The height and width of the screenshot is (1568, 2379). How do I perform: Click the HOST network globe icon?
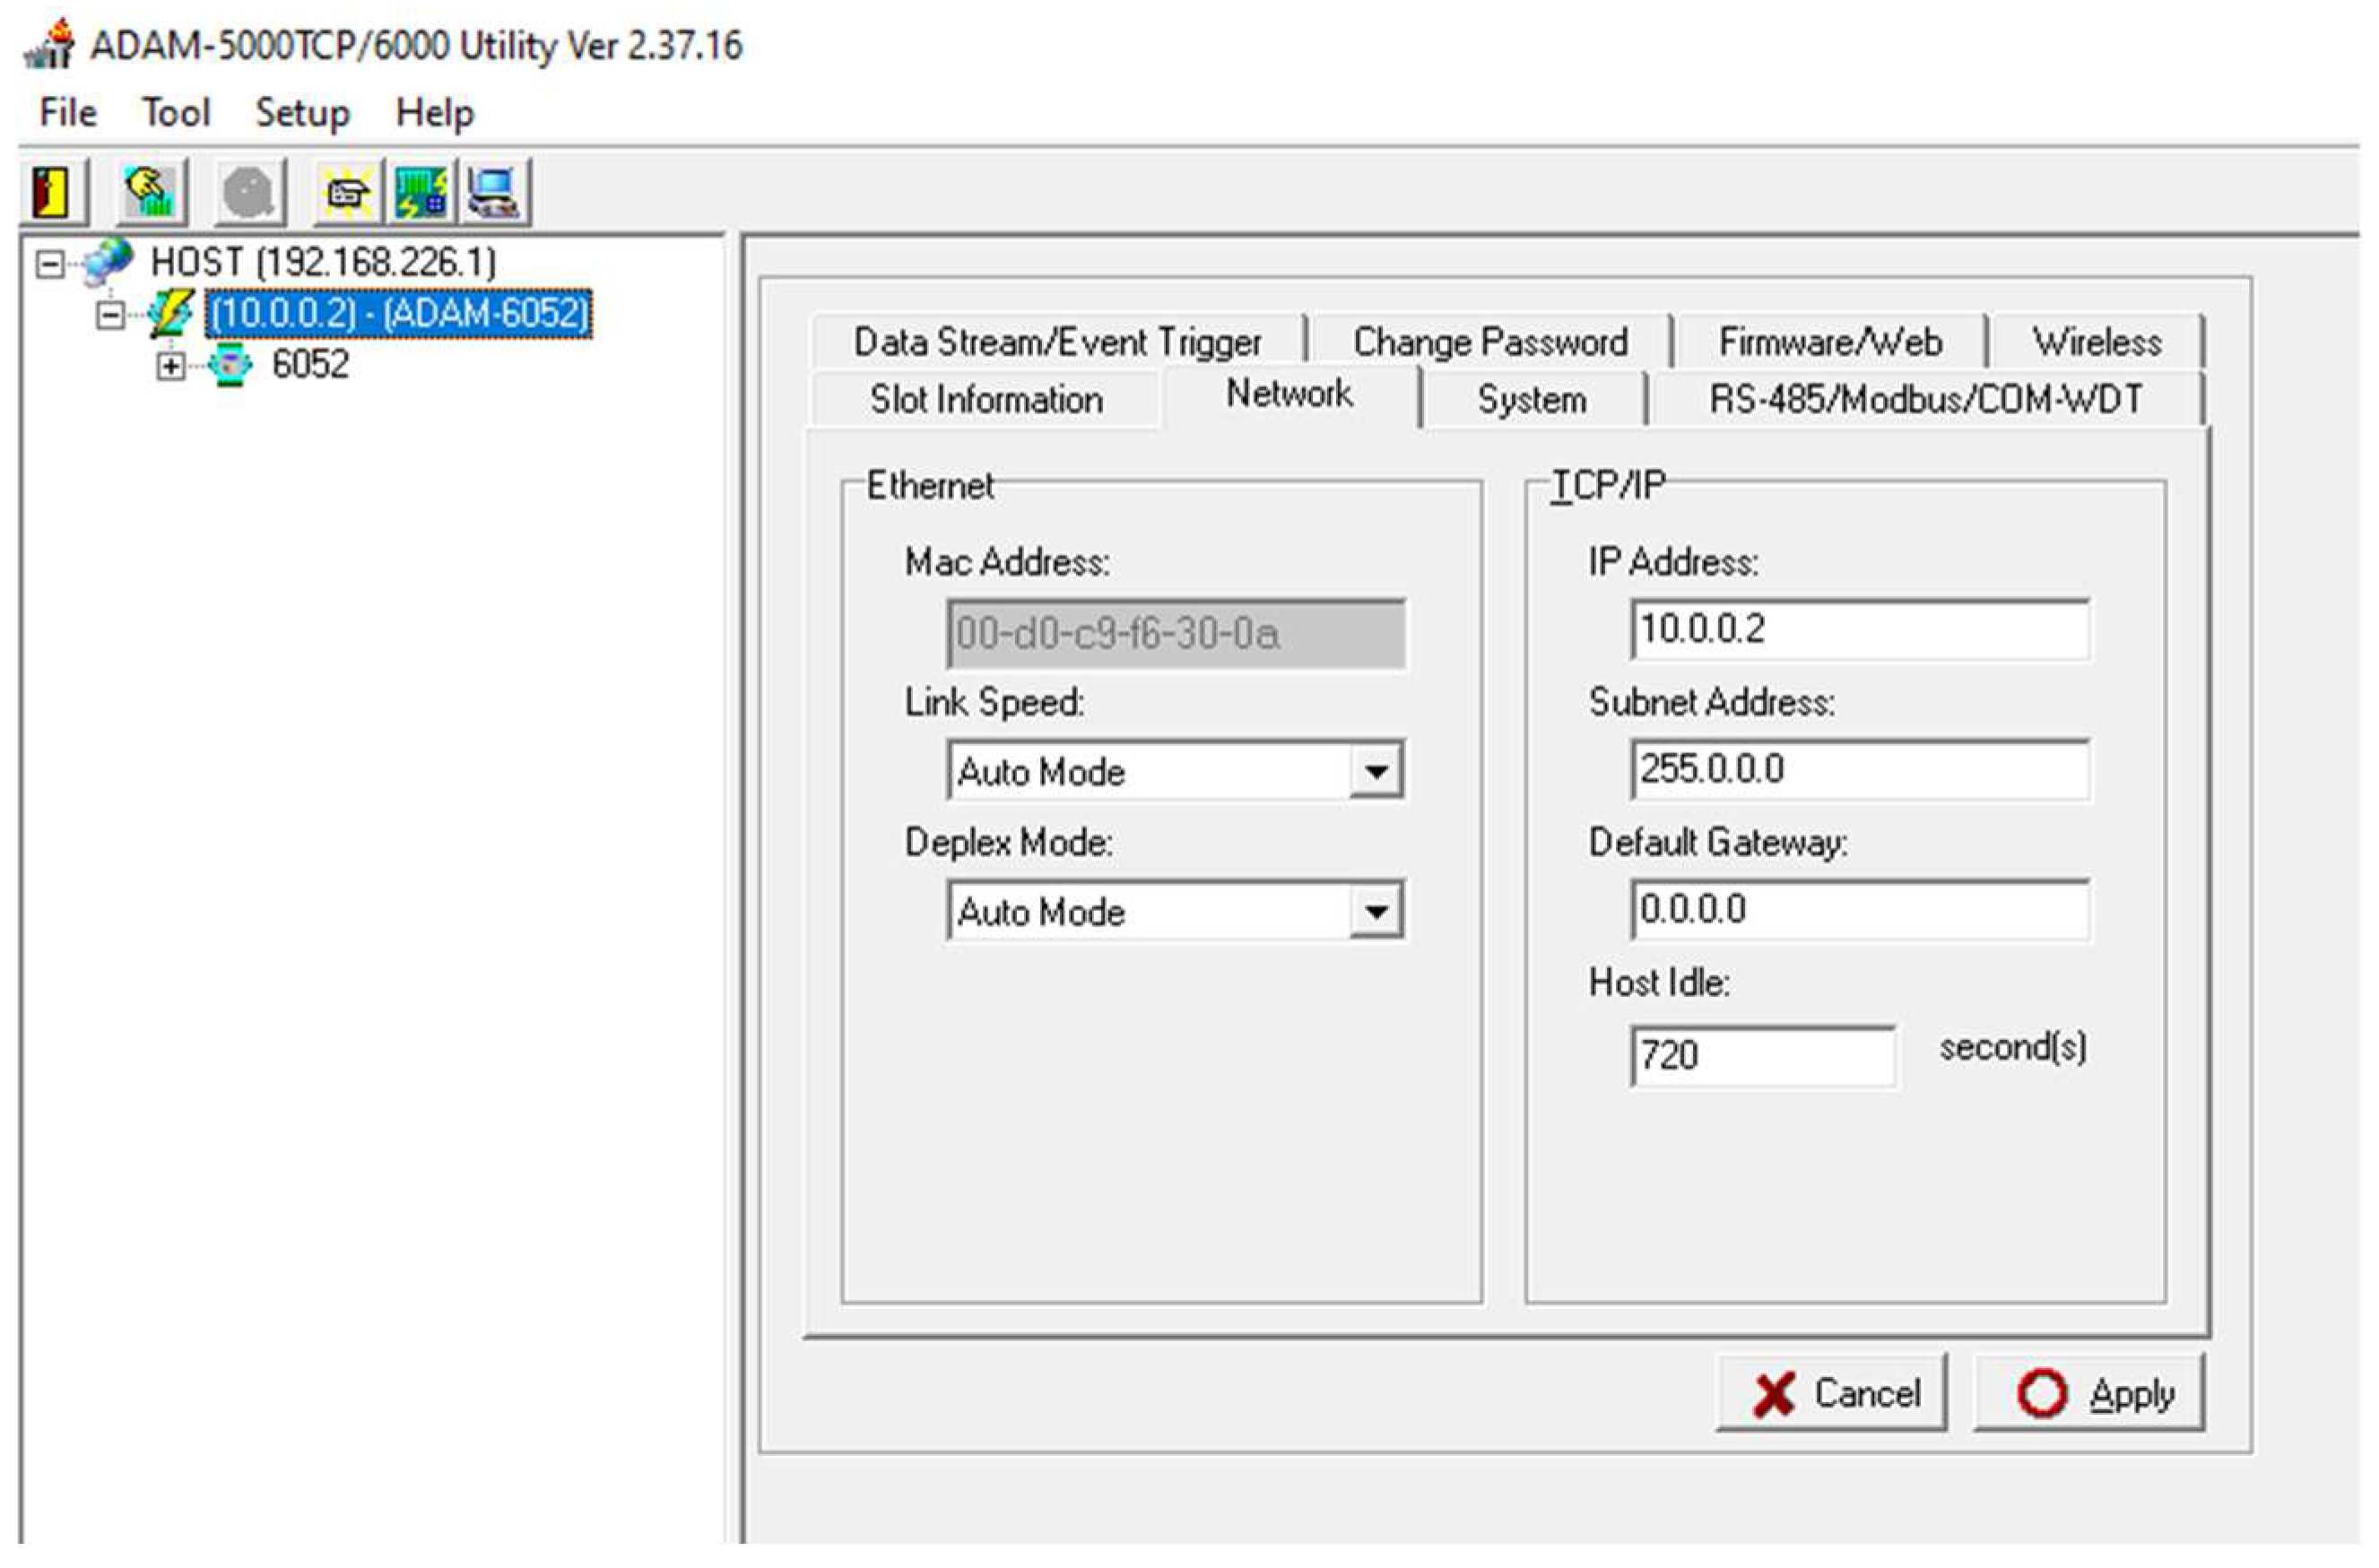[108, 263]
